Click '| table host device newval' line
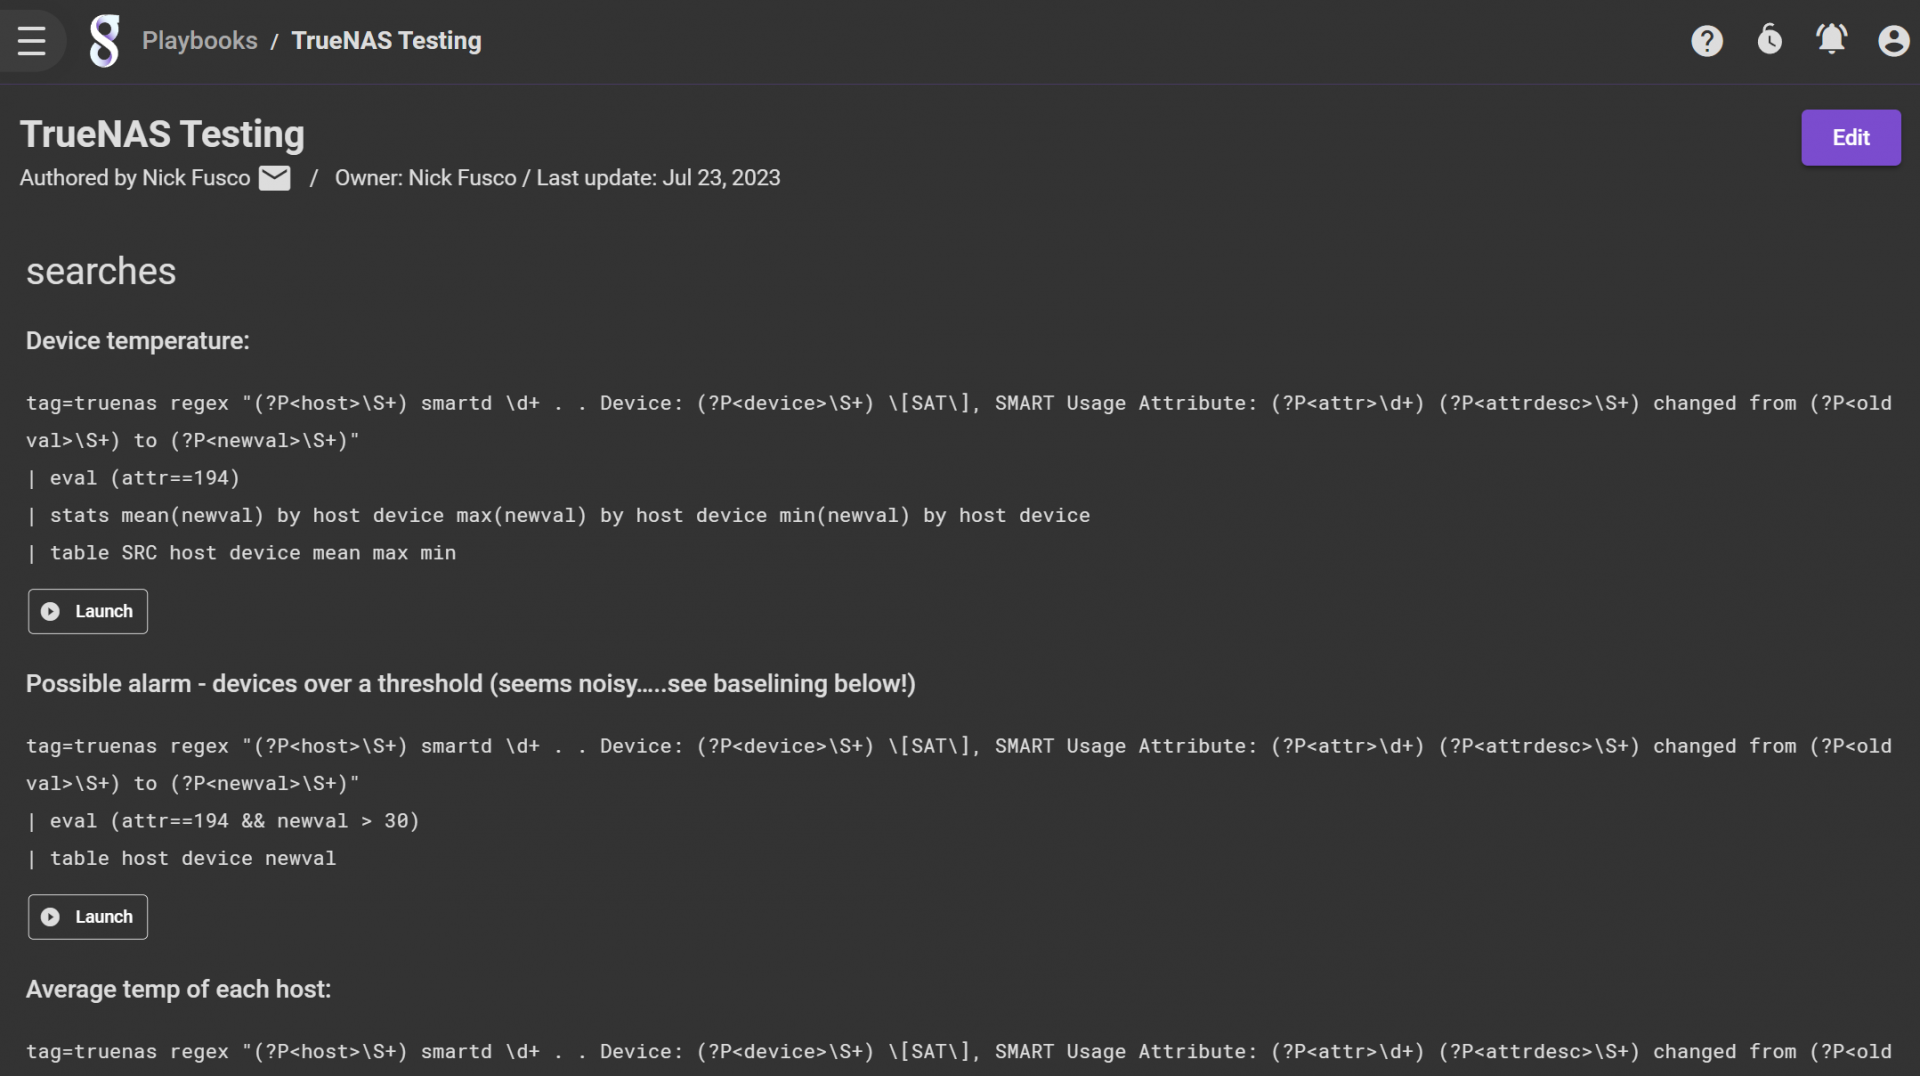Screen dimensions: 1920x1076 pos(181,859)
